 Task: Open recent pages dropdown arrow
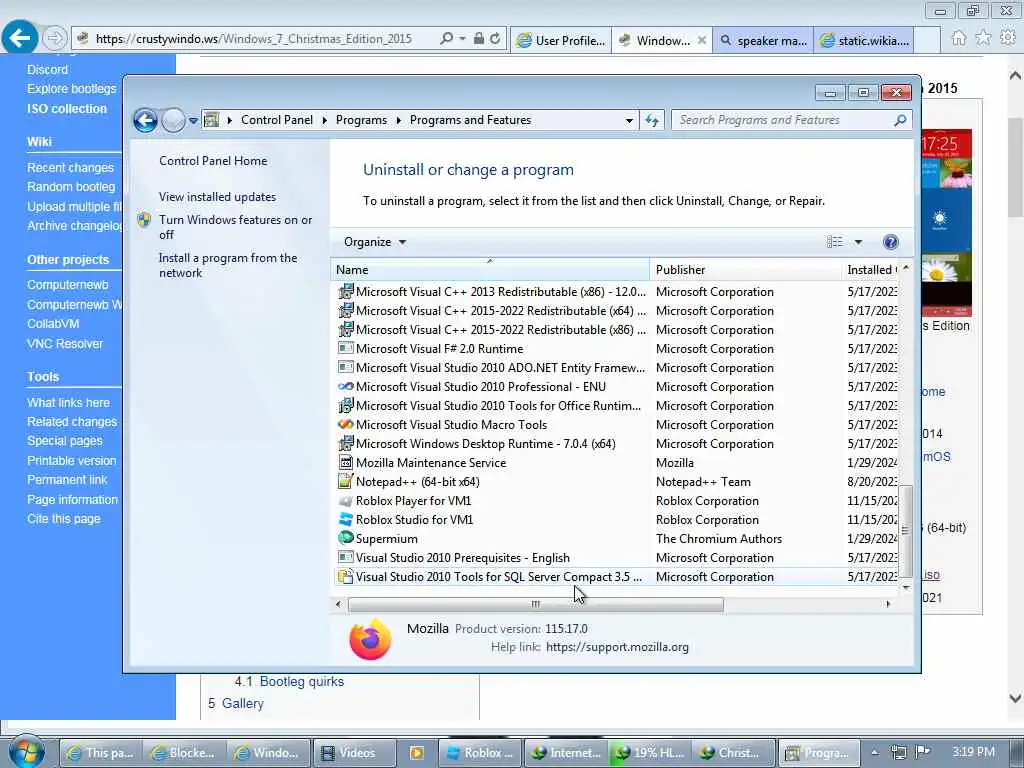193,121
